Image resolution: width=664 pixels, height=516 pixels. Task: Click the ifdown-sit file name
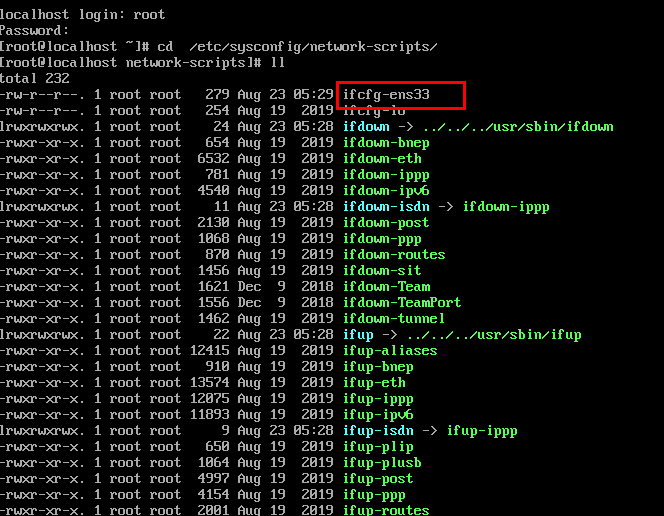tap(382, 271)
